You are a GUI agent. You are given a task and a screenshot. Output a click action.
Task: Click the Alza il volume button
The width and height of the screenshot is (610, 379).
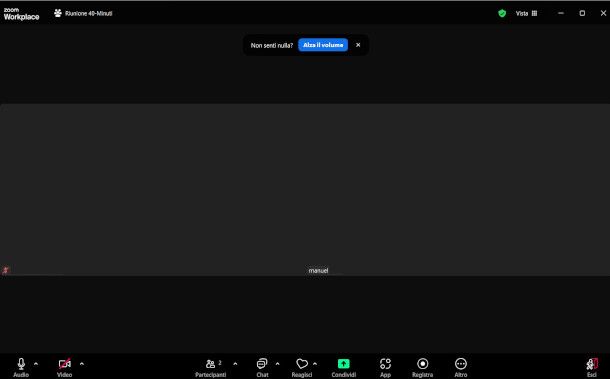(x=323, y=45)
